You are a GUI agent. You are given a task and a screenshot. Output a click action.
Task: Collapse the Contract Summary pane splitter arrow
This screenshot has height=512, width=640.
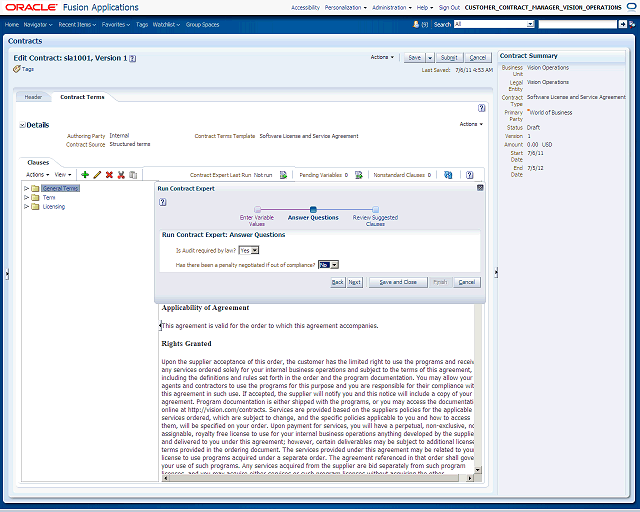(x=496, y=273)
